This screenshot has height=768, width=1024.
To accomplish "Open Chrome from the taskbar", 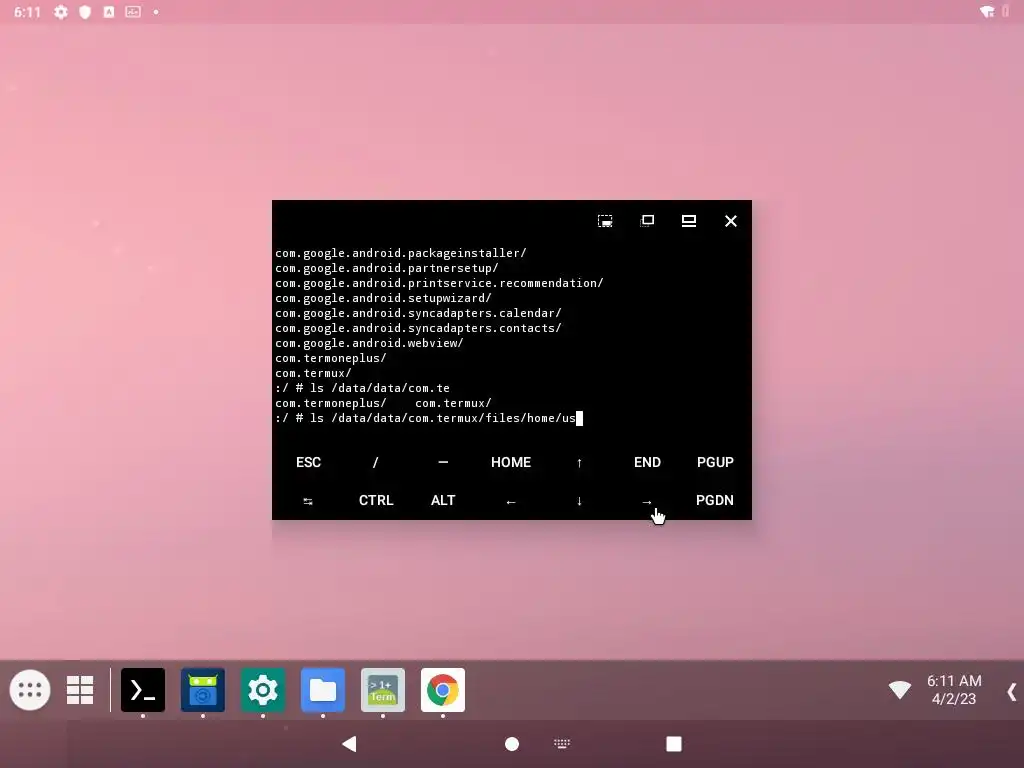I will (x=443, y=690).
